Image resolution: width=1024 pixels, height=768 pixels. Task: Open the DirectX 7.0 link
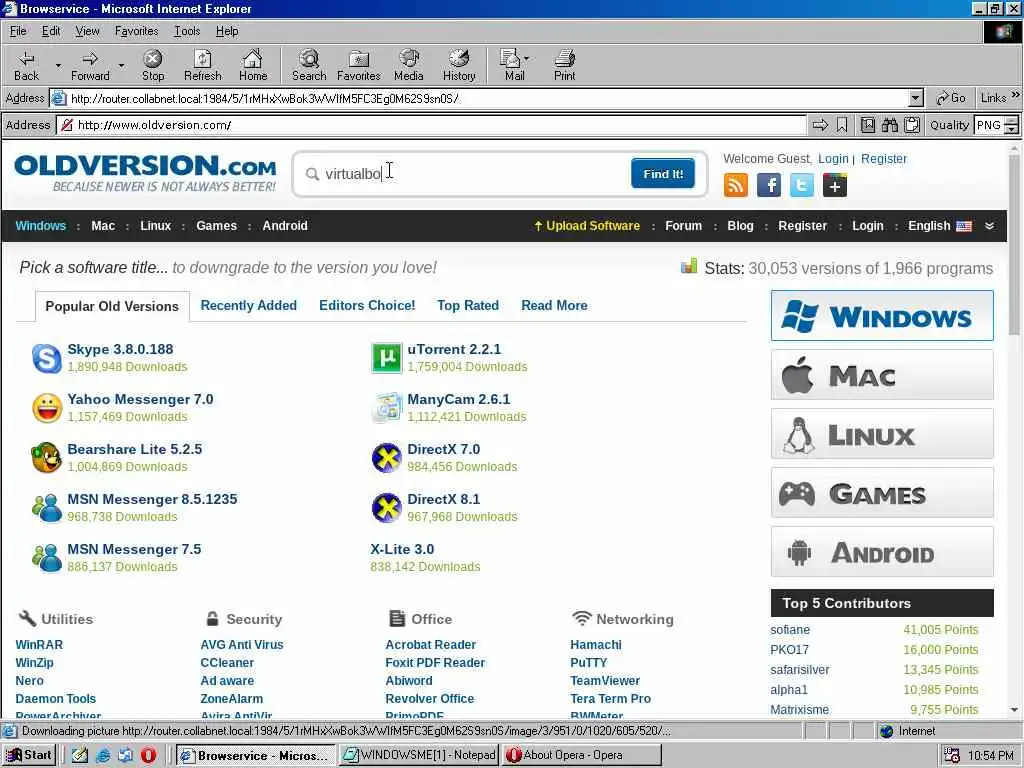point(443,449)
